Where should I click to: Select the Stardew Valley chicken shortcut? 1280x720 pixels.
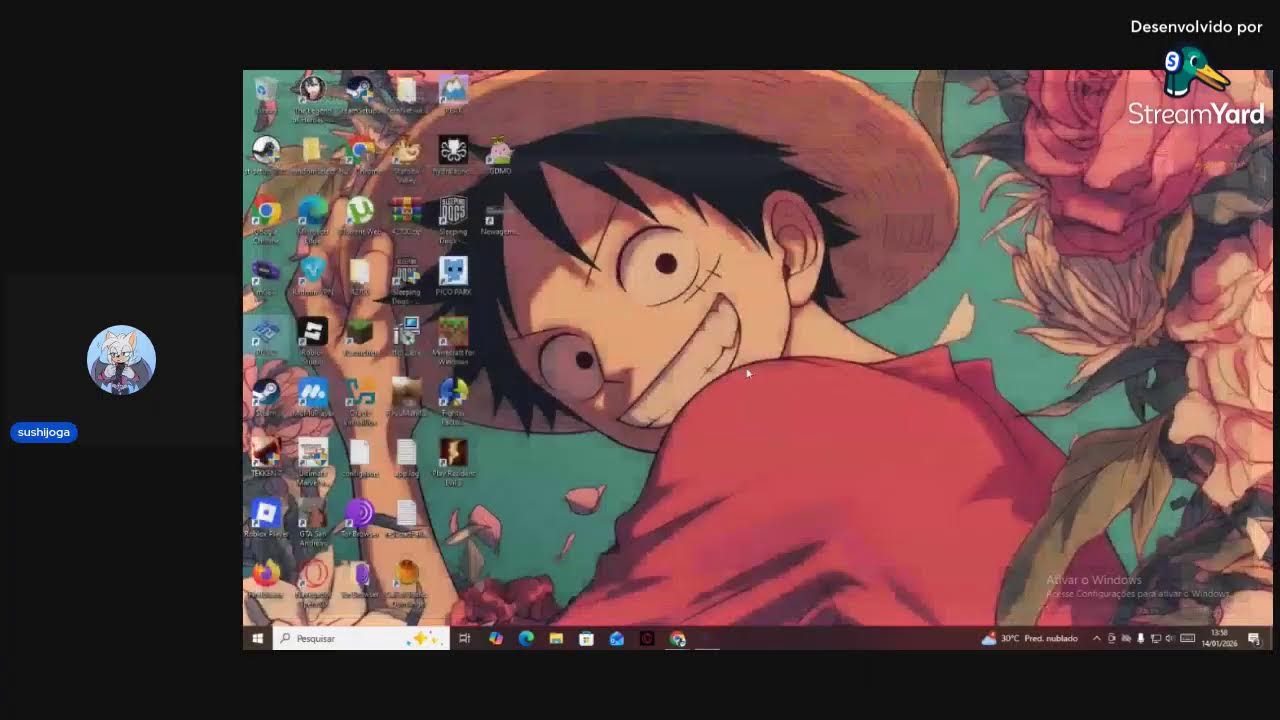(406, 160)
